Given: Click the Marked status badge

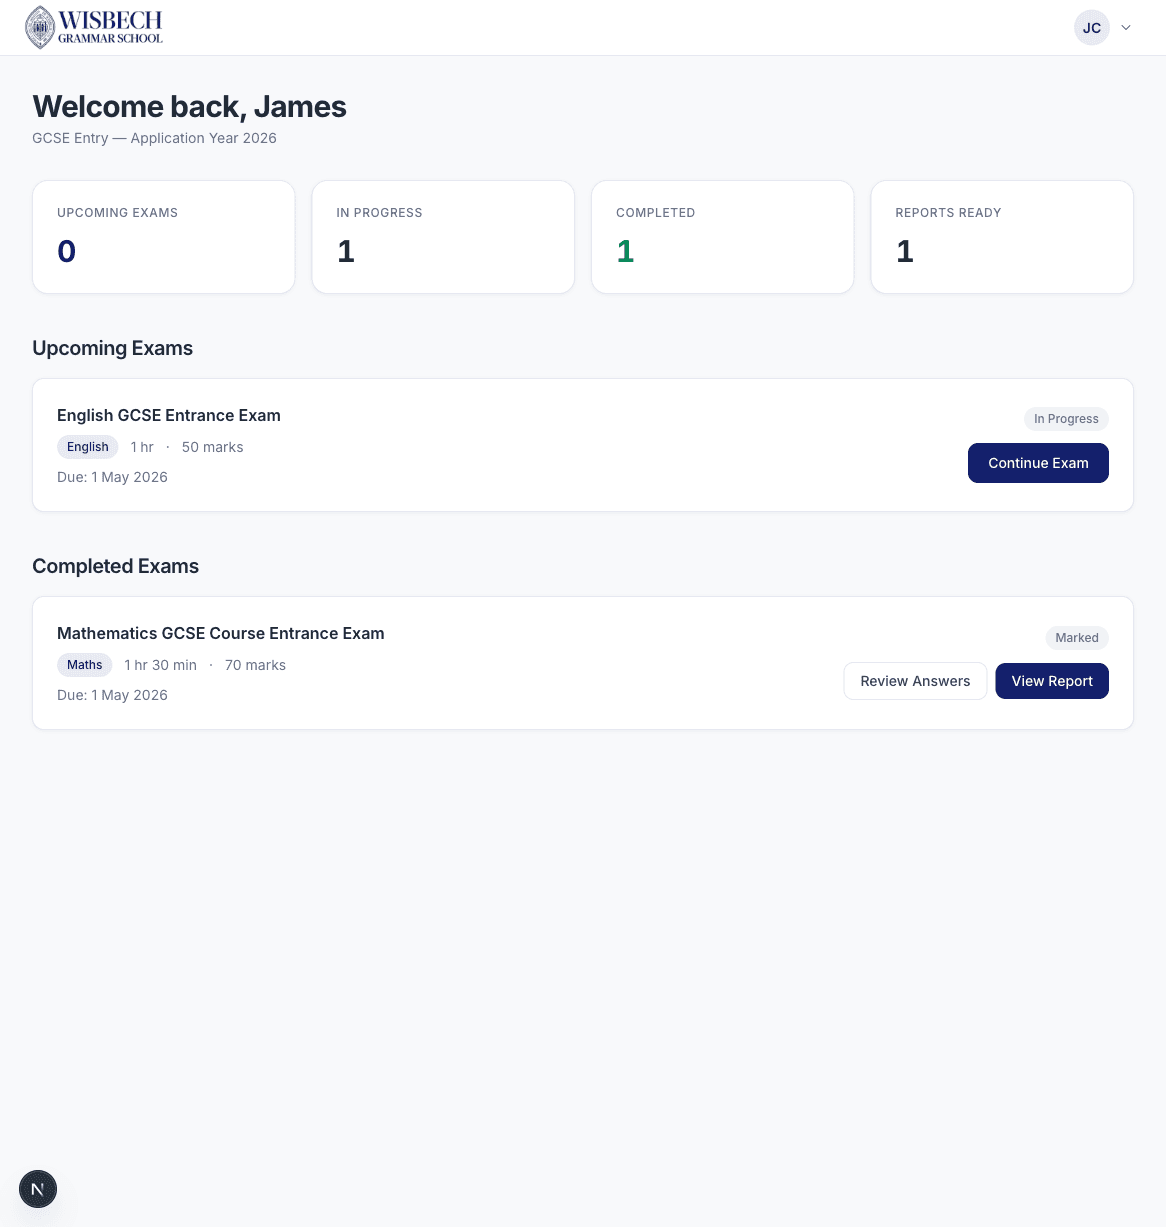Looking at the screenshot, I should (x=1077, y=637).
